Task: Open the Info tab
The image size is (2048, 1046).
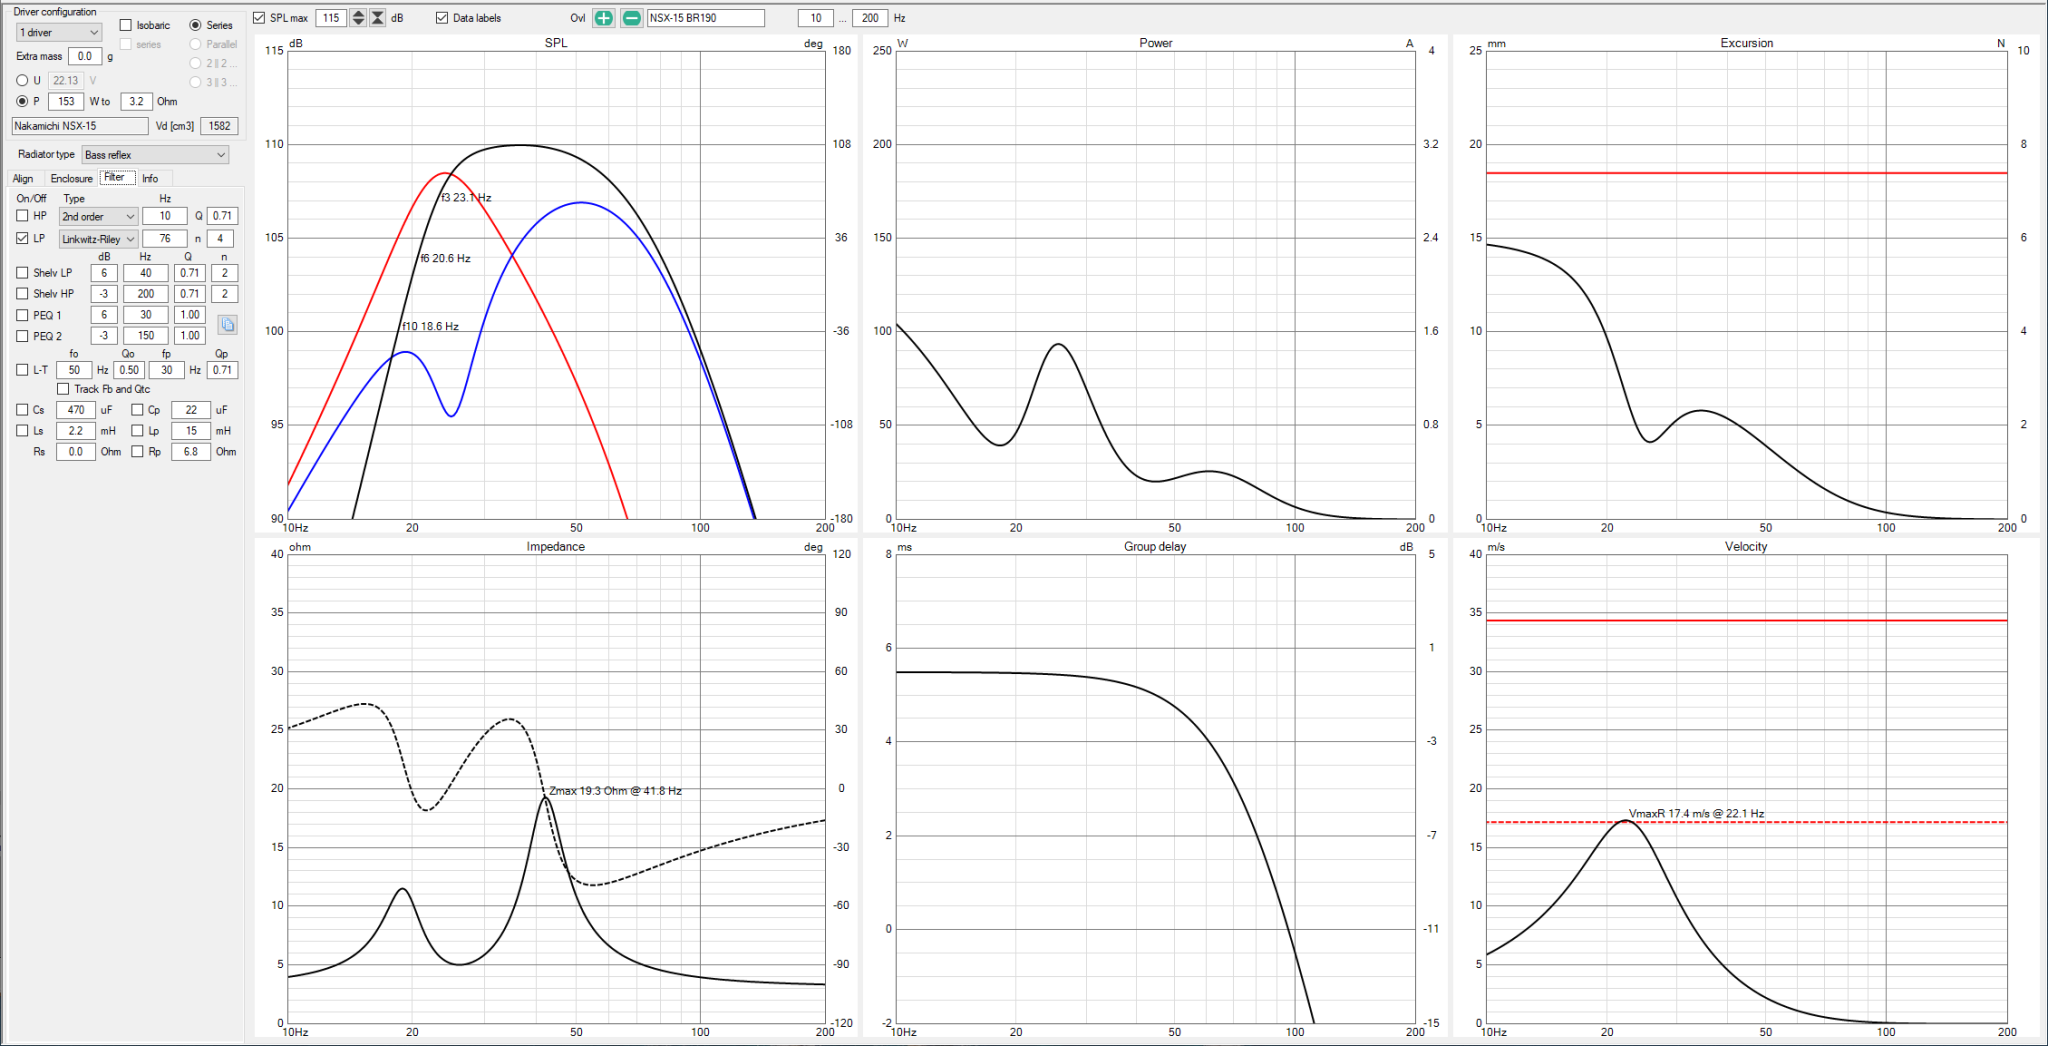Action: [150, 179]
